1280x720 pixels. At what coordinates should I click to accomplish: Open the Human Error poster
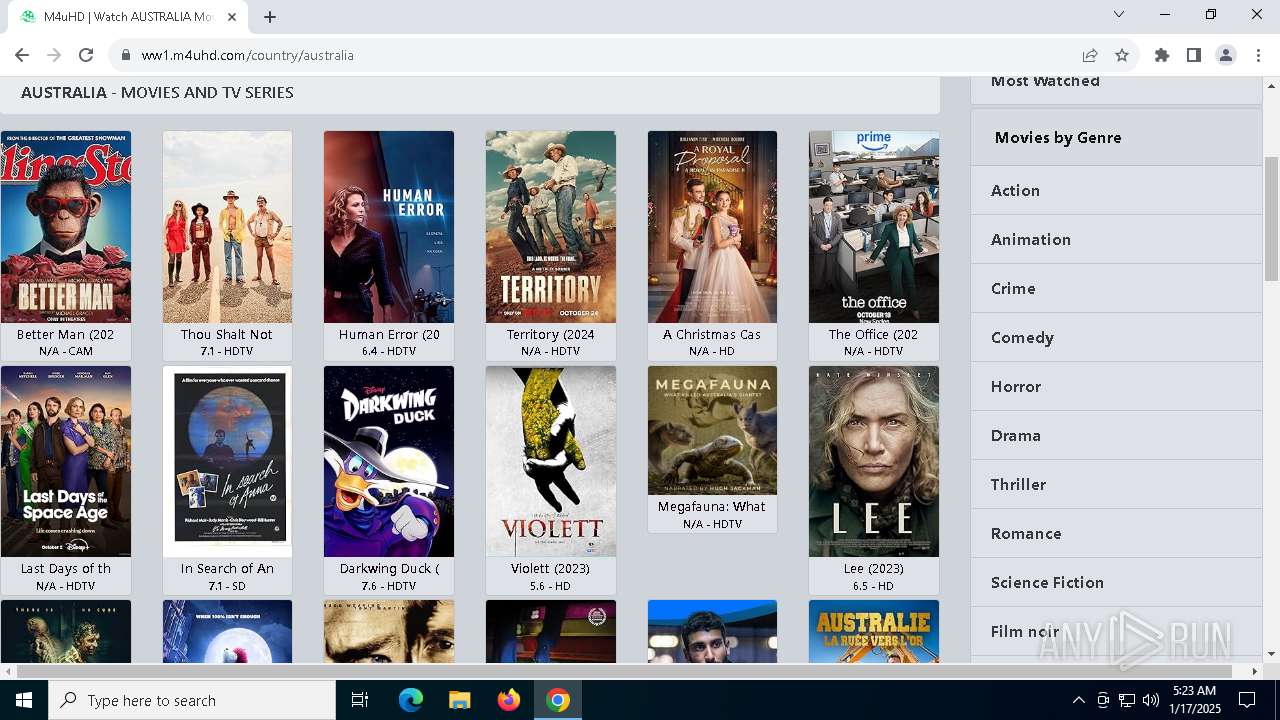pyautogui.click(x=389, y=227)
